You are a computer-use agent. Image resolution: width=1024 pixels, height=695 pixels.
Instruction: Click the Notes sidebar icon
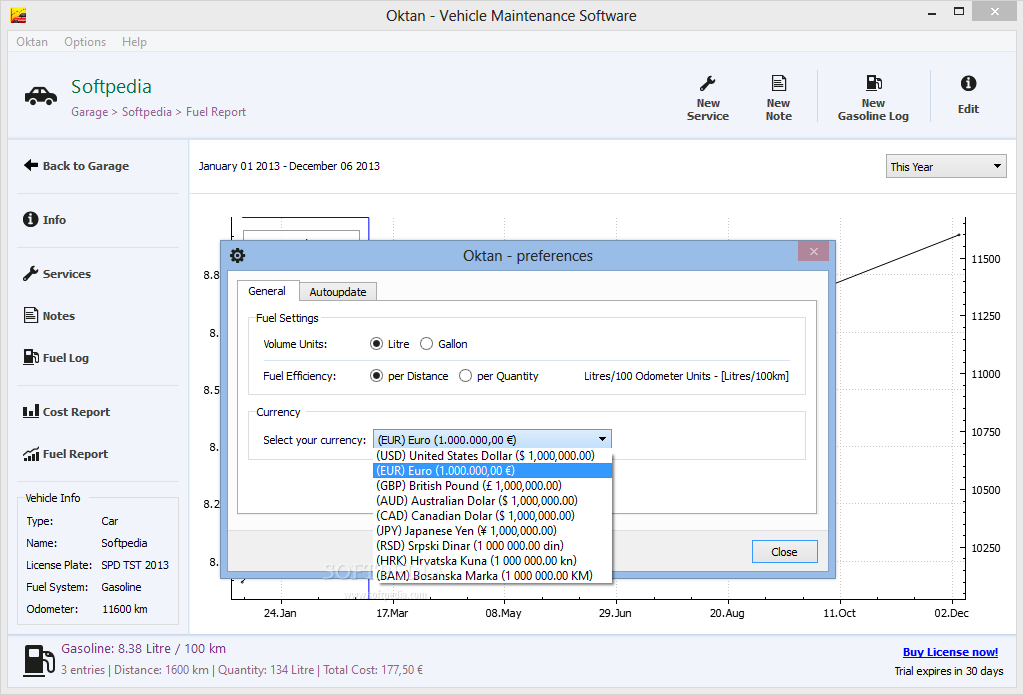pos(31,315)
